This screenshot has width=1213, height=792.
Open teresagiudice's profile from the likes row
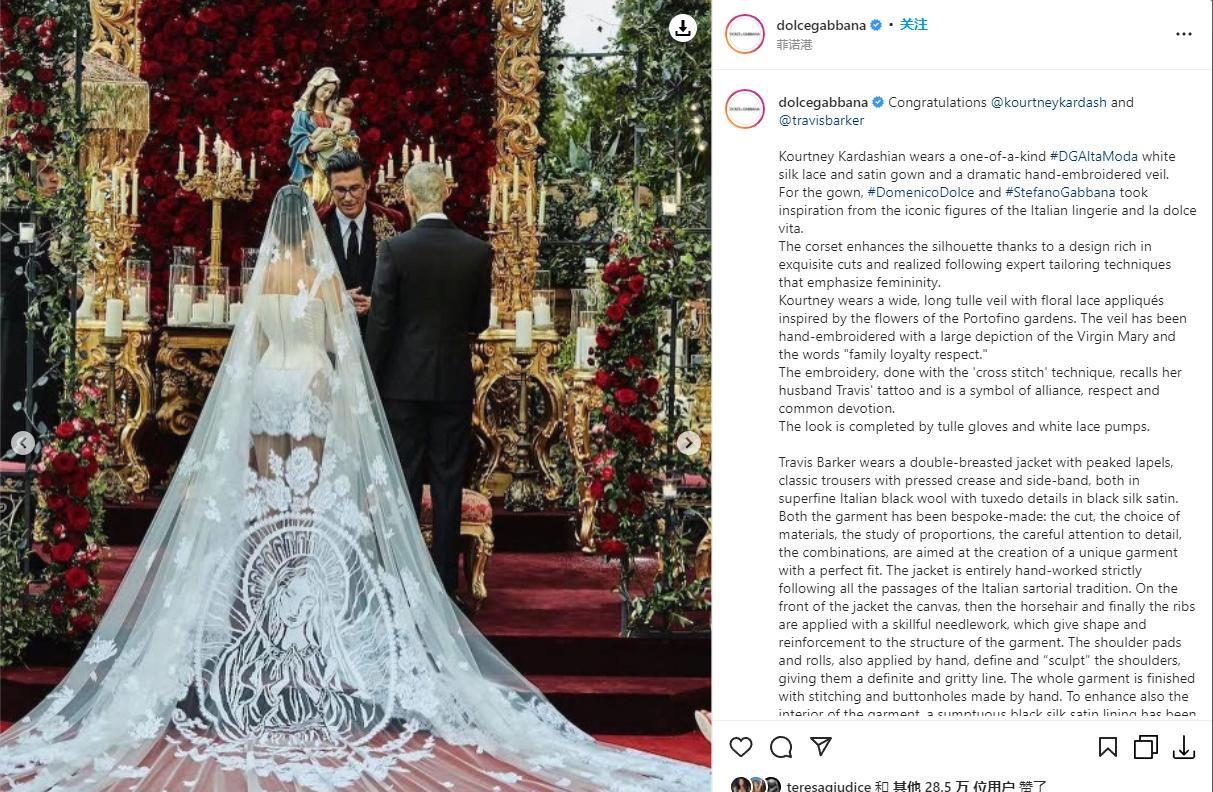pyautogui.click(x=829, y=787)
